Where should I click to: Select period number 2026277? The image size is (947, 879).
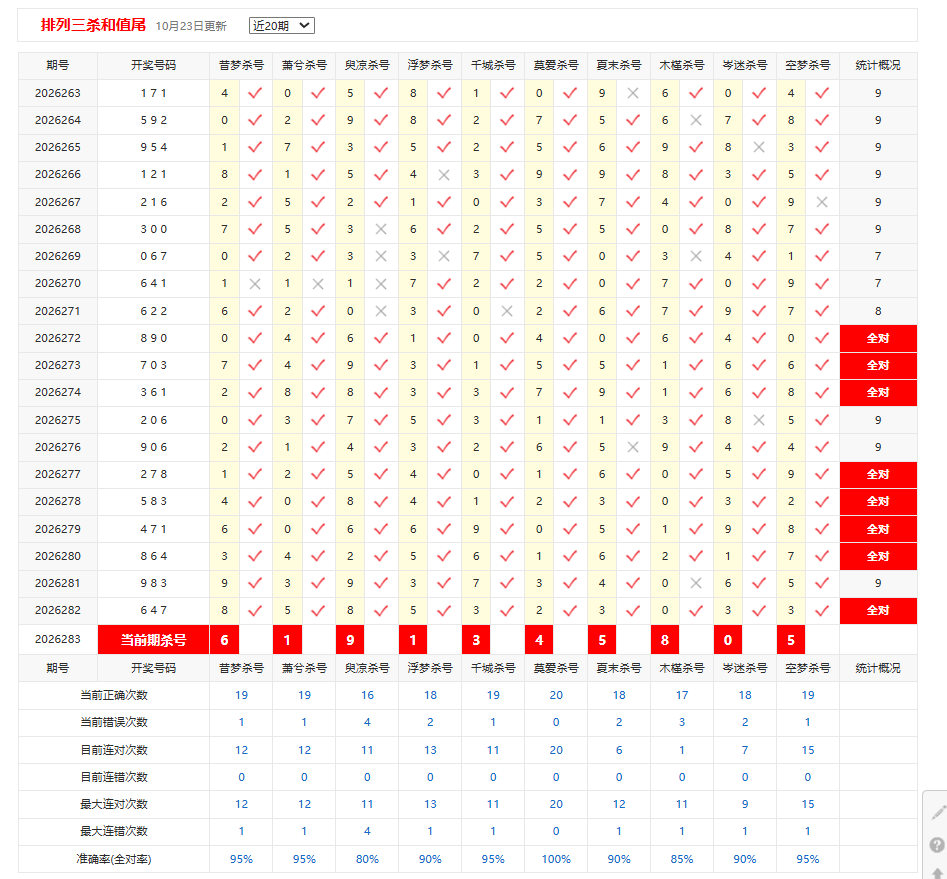point(57,474)
